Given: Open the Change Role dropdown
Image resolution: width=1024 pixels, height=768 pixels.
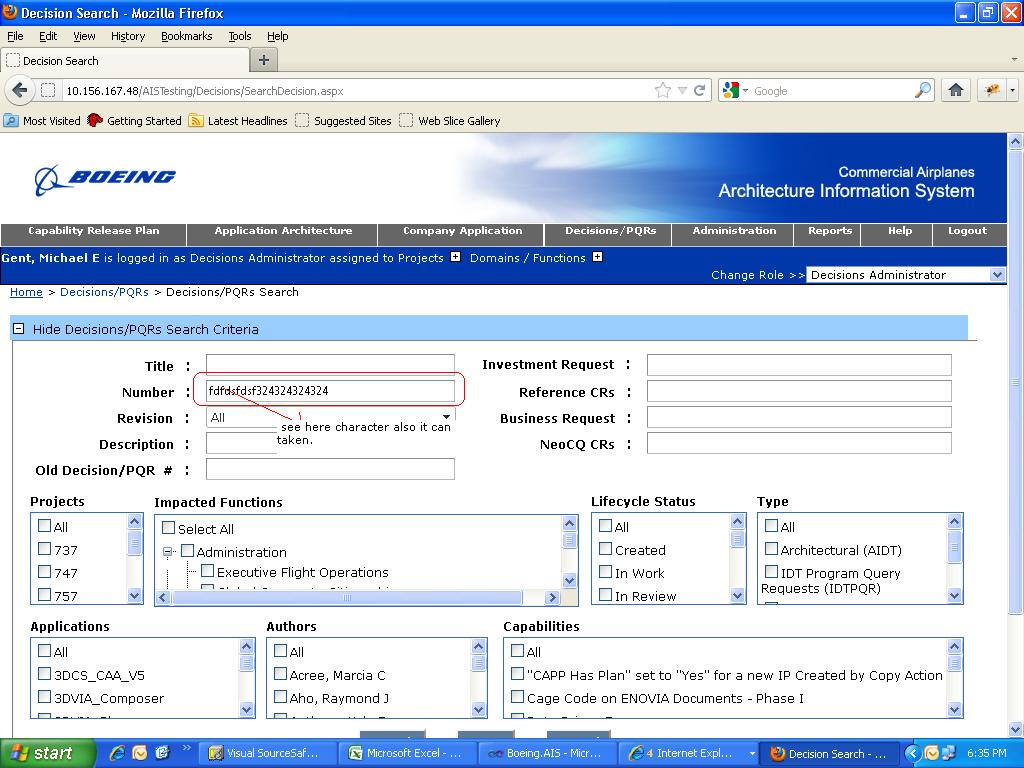Looking at the screenshot, I should pos(997,274).
